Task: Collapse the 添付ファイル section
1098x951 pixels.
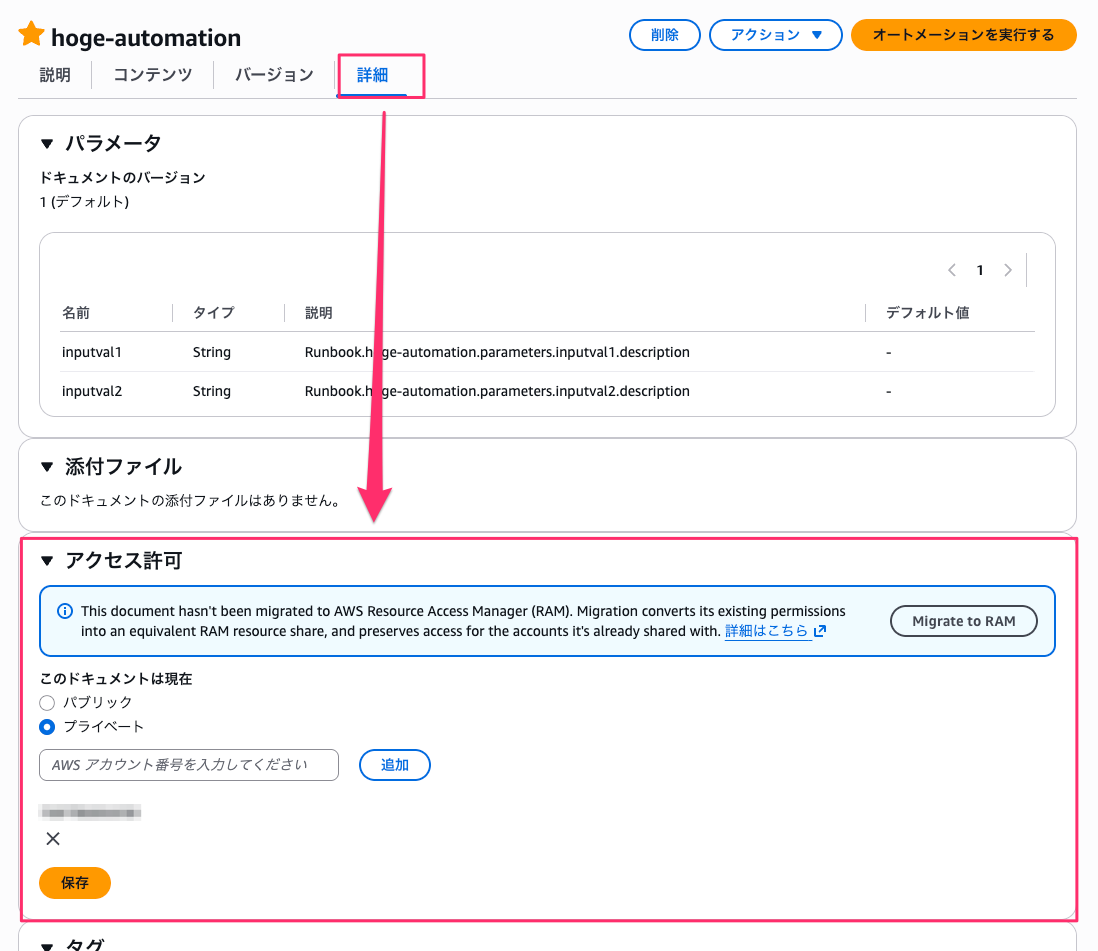Action: [x=47, y=466]
